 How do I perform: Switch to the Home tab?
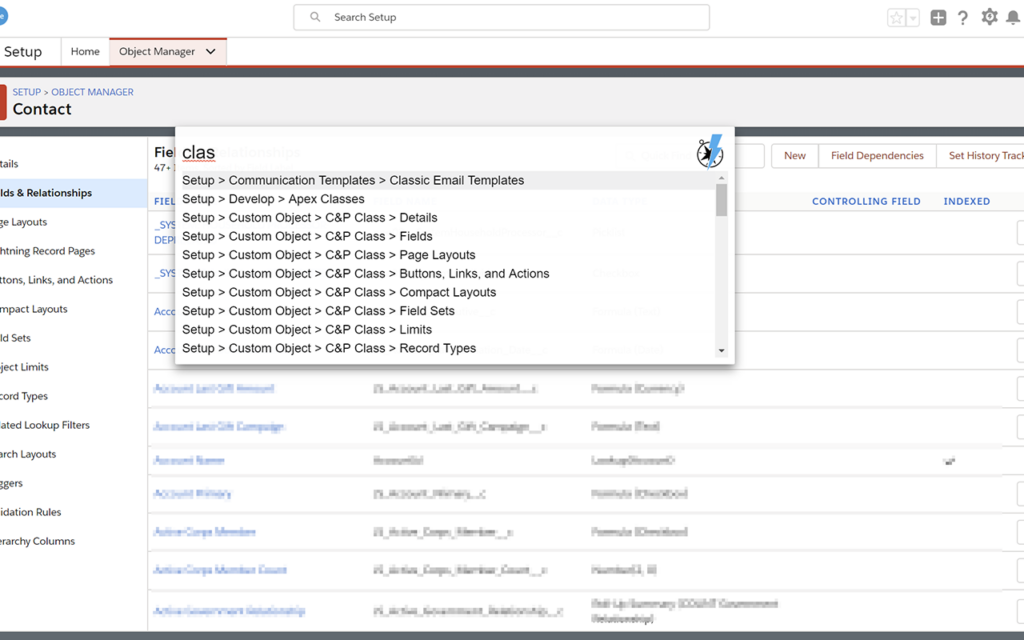point(85,52)
